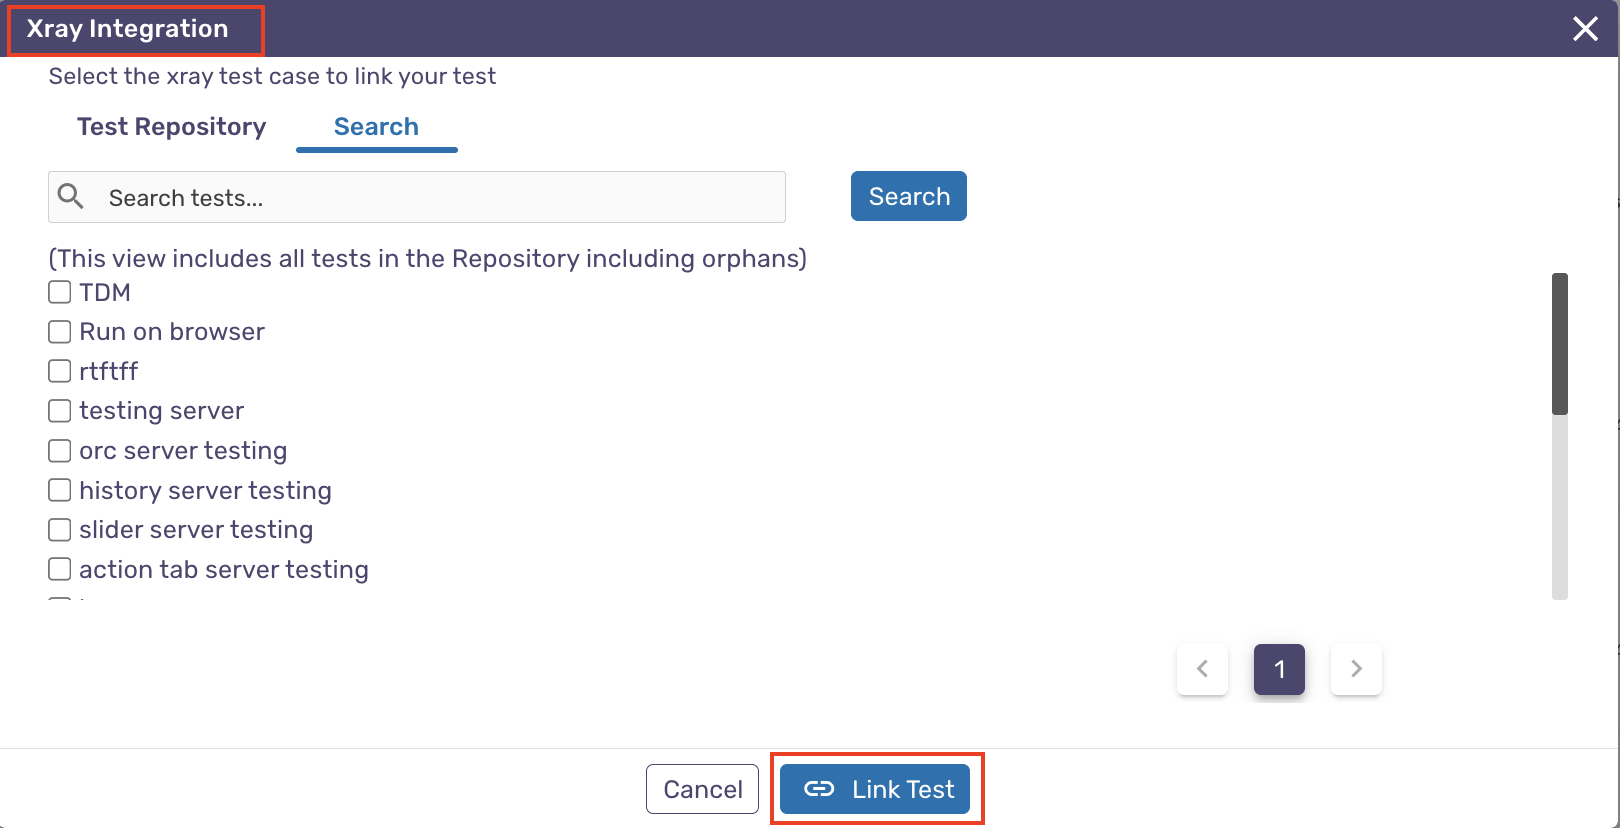
Task: Click the magnifying glass search icon
Action: (x=71, y=196)
